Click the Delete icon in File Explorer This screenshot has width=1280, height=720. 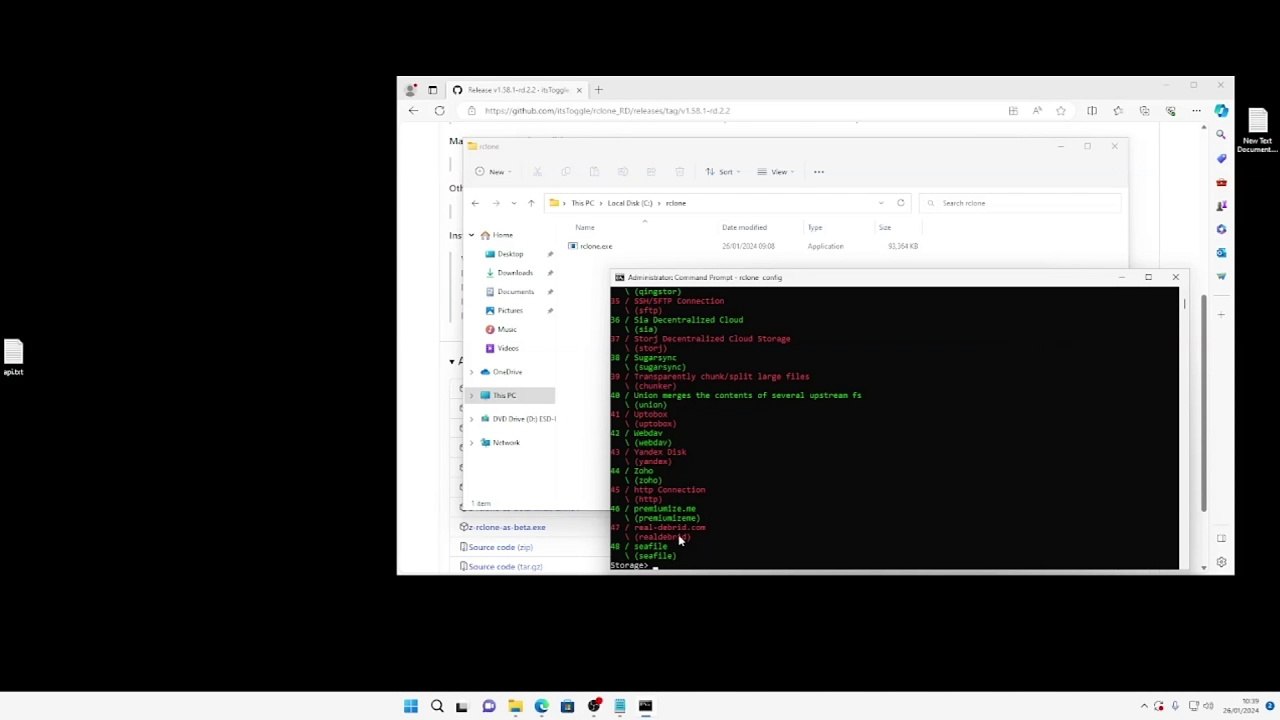click(679, 172)
